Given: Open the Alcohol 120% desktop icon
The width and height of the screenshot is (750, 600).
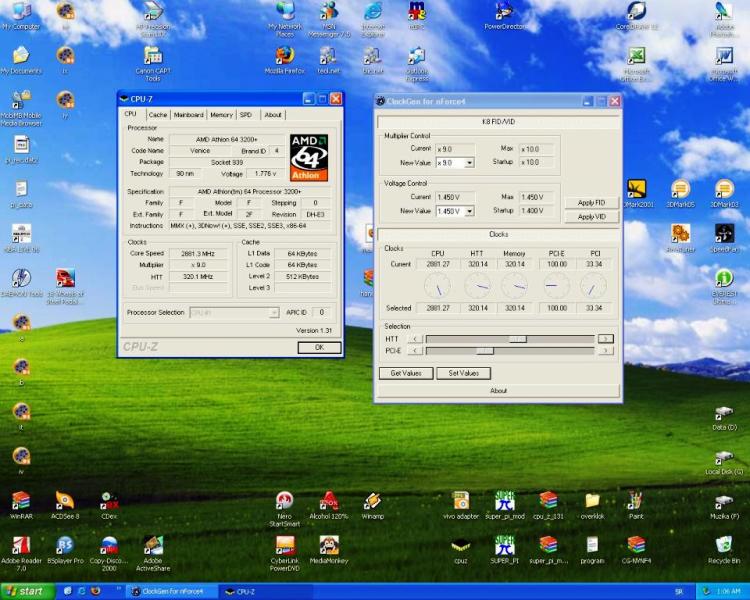Looking at the screenshot, I should (x=328, y=500).
